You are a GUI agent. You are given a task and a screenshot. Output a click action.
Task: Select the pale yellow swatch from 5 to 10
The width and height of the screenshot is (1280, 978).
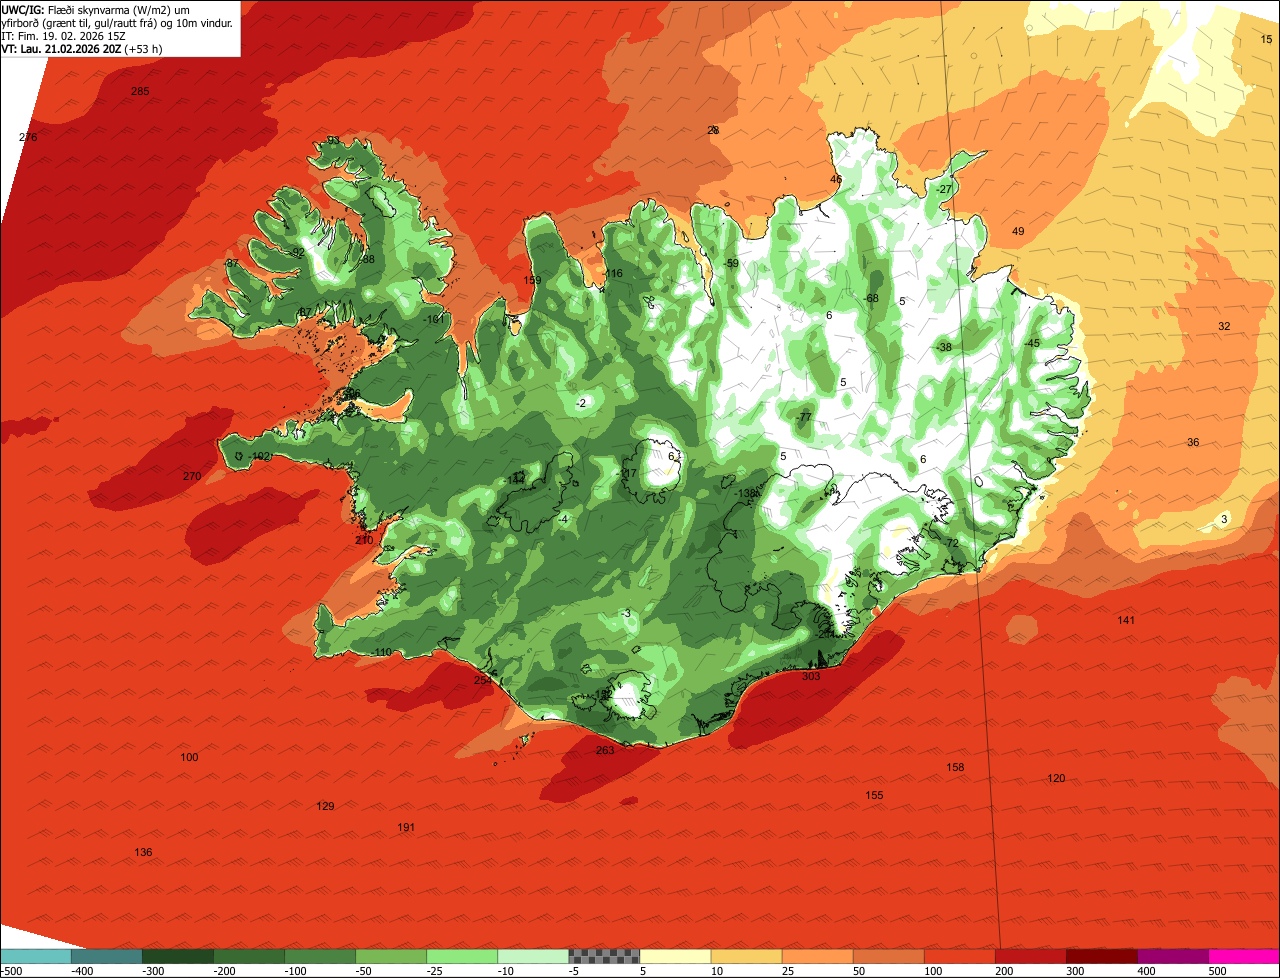click(x=675, y=955)
